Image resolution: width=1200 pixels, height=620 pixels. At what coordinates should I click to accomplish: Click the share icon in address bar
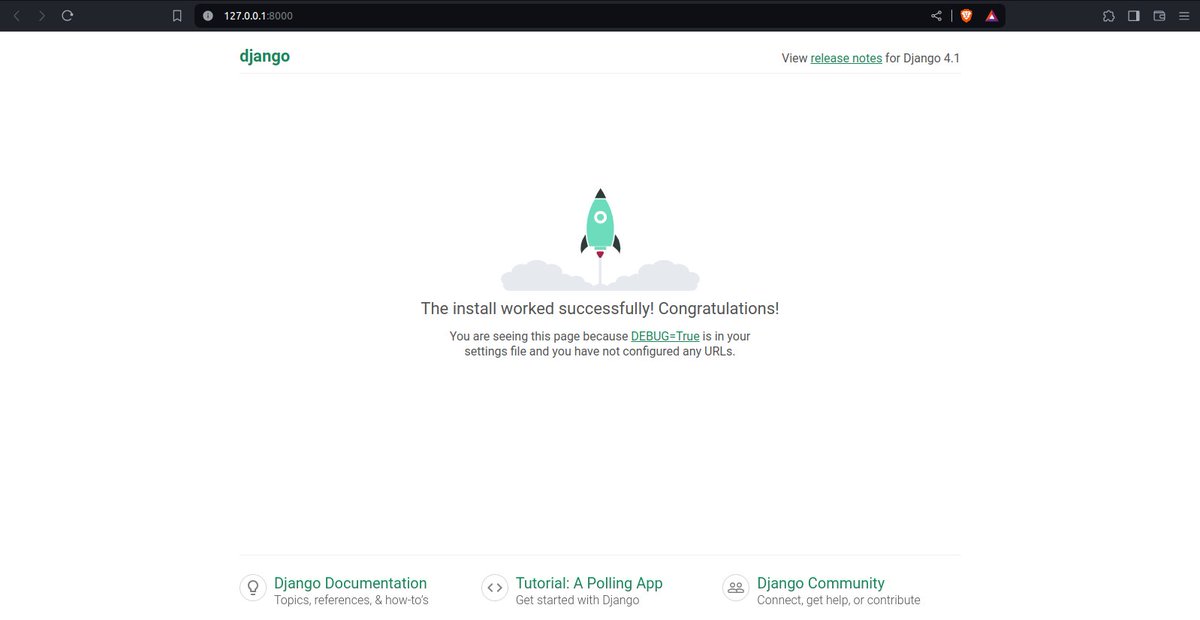pos(936,16)
